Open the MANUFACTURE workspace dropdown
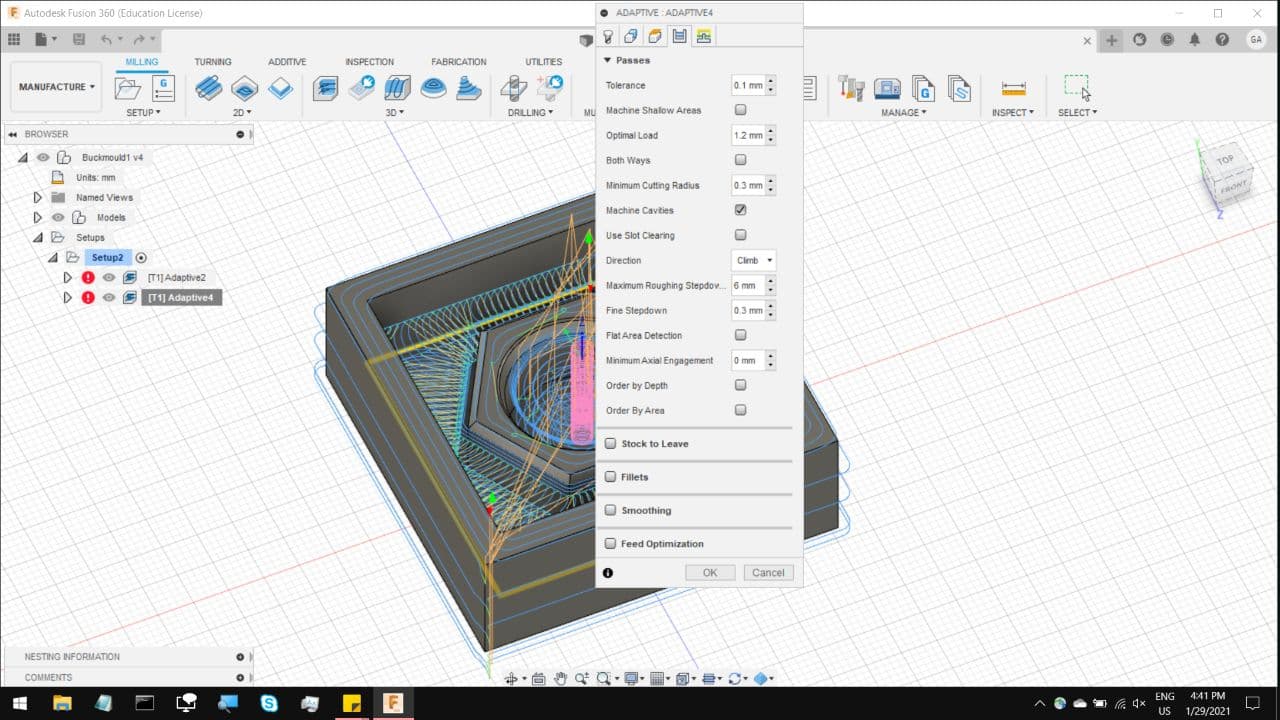The height and width of the screenshot is (720, 1280). click(56, 87)
